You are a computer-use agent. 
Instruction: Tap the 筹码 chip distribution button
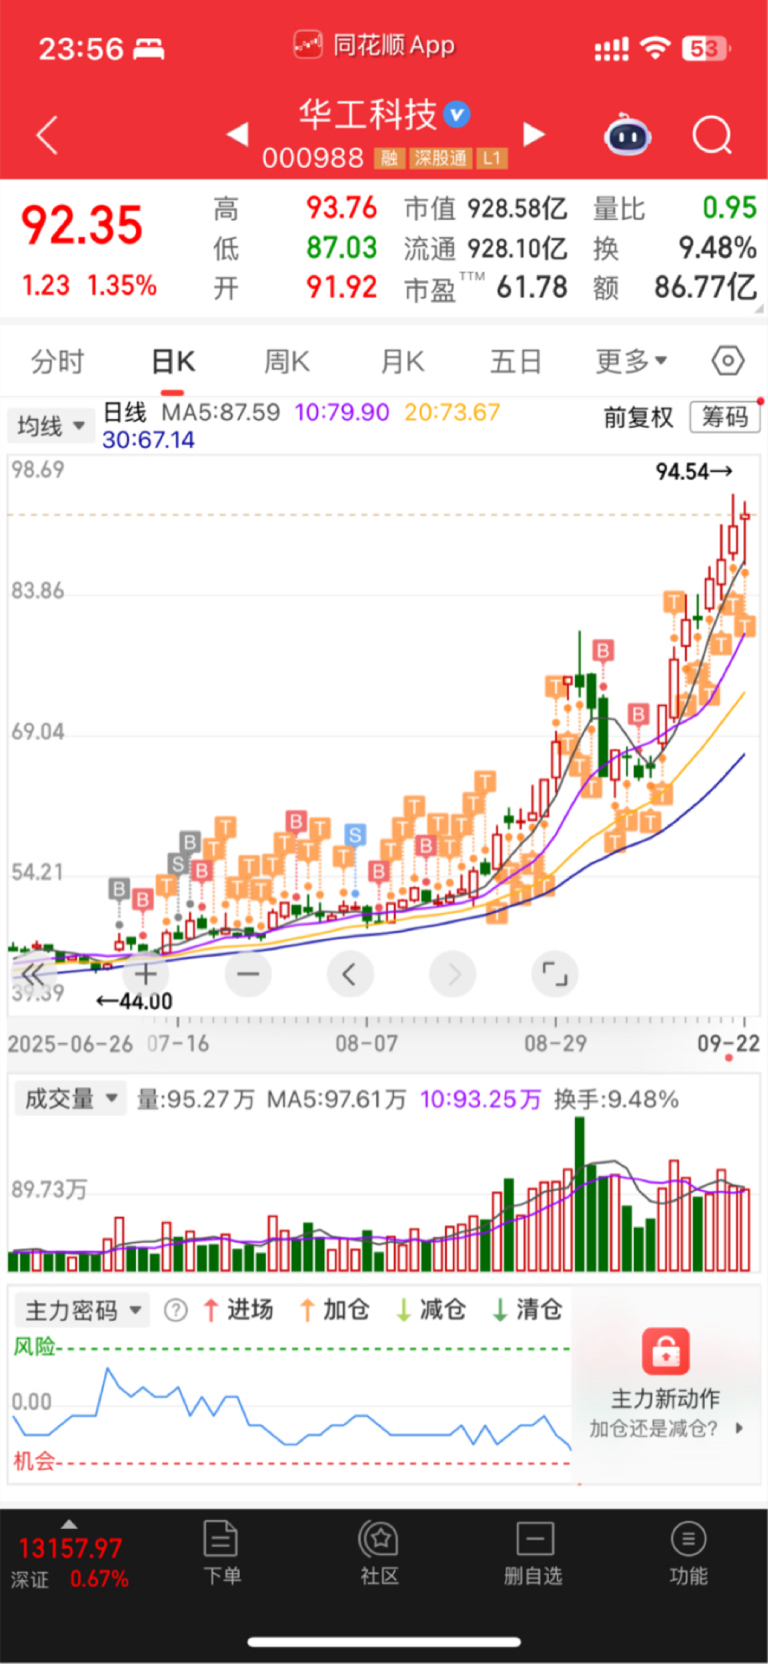click(725, 417)
